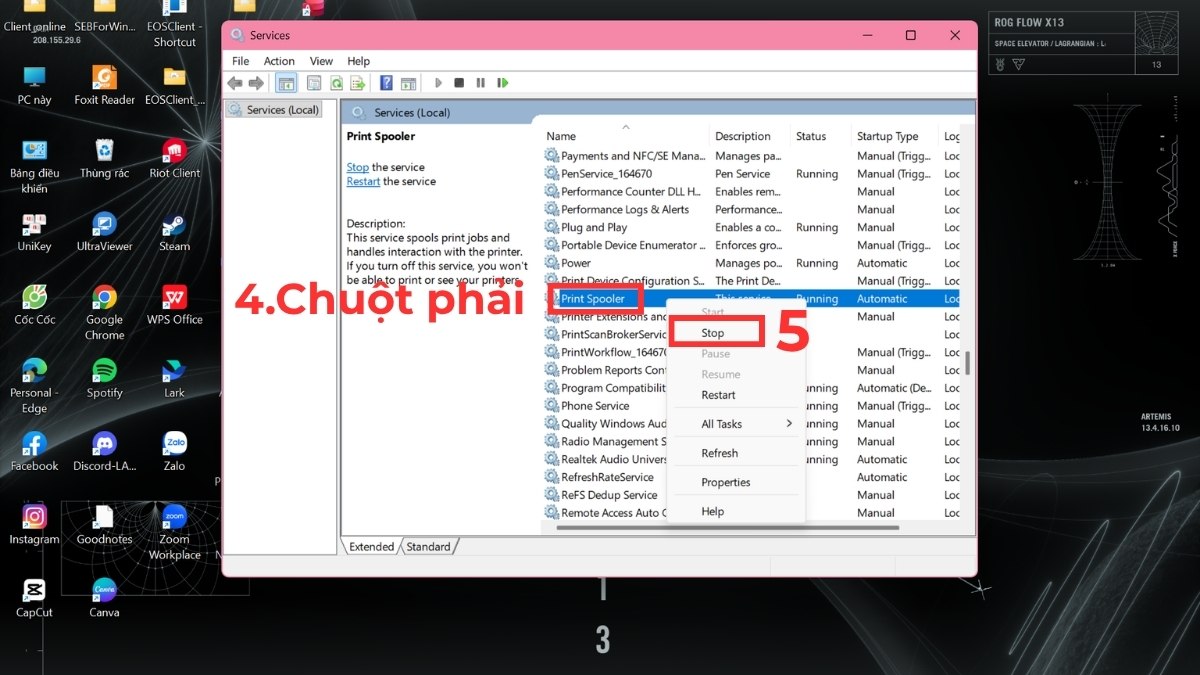Click the blue Help question-mark toolbar icon
Viewport: 1200px width, 675px height.
click(386, 83)
